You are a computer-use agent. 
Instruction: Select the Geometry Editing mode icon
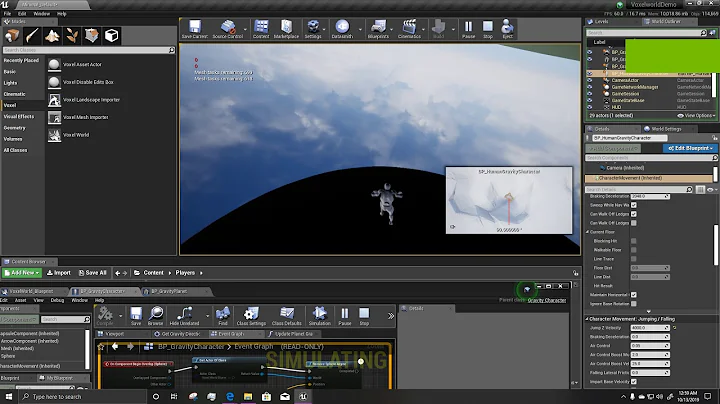pyautogui.click(x=91, y=35)
